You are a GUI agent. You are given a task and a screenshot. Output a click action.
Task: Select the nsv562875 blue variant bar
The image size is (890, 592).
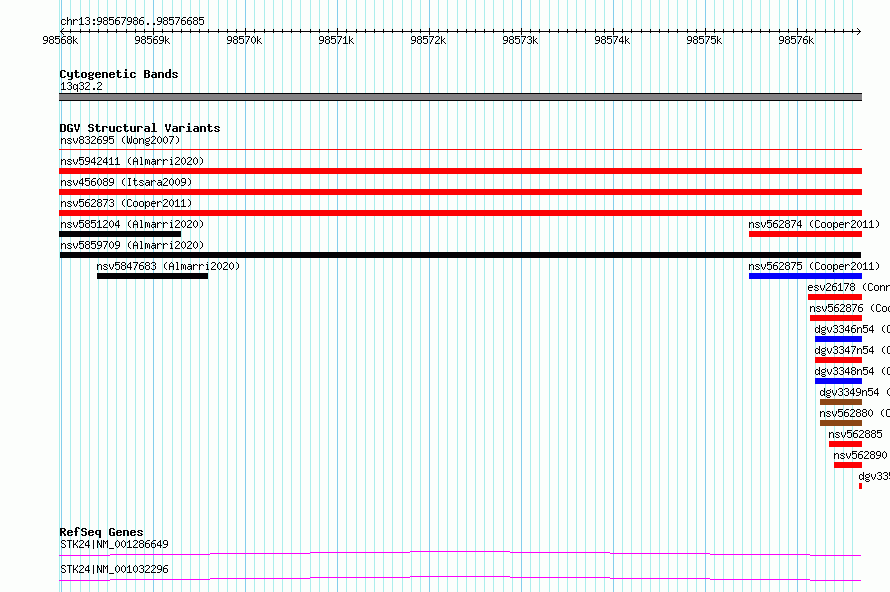(805, 276)
